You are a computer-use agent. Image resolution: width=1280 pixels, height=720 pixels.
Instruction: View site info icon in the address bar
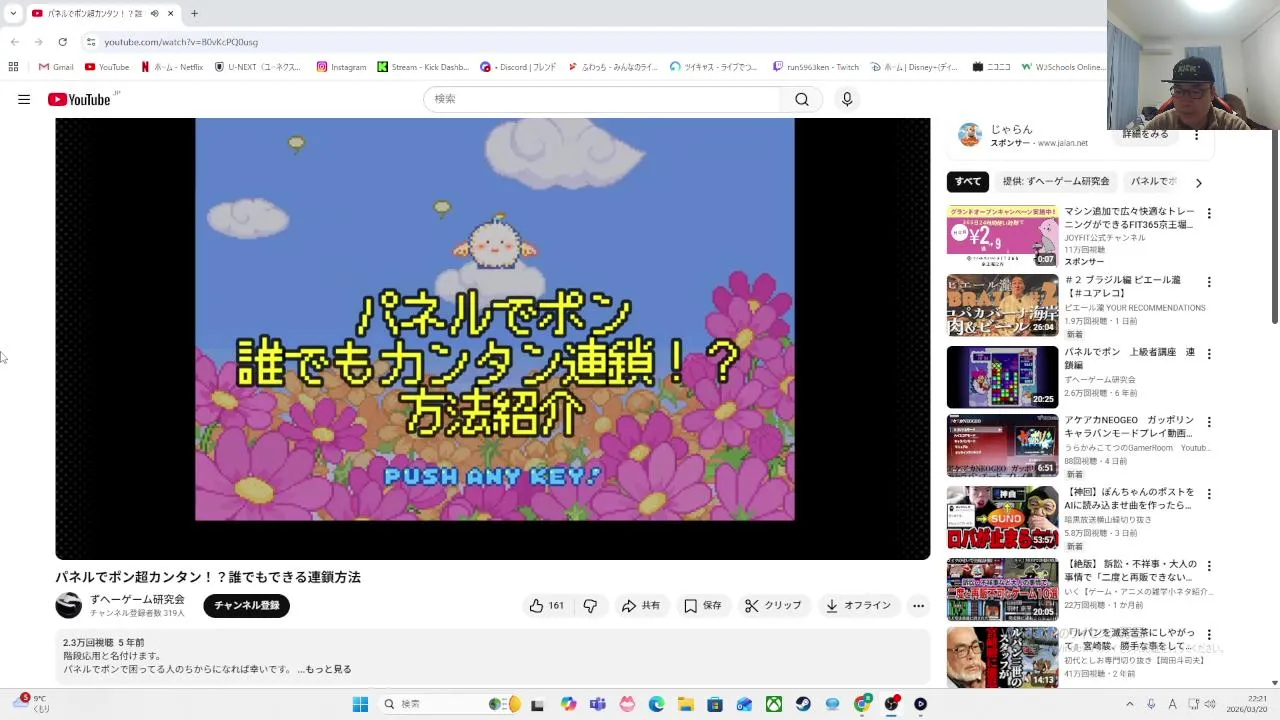(90, 42)
